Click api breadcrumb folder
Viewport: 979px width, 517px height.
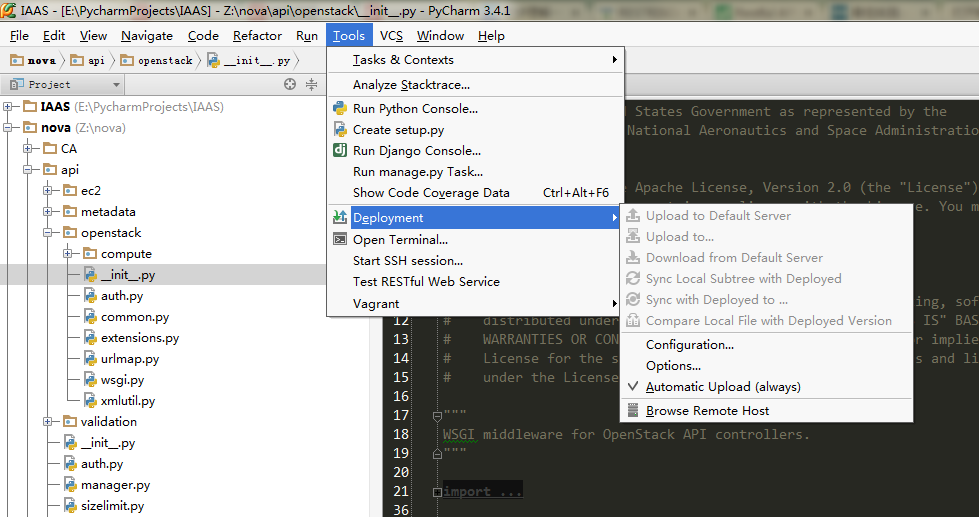tap(87, 61)
